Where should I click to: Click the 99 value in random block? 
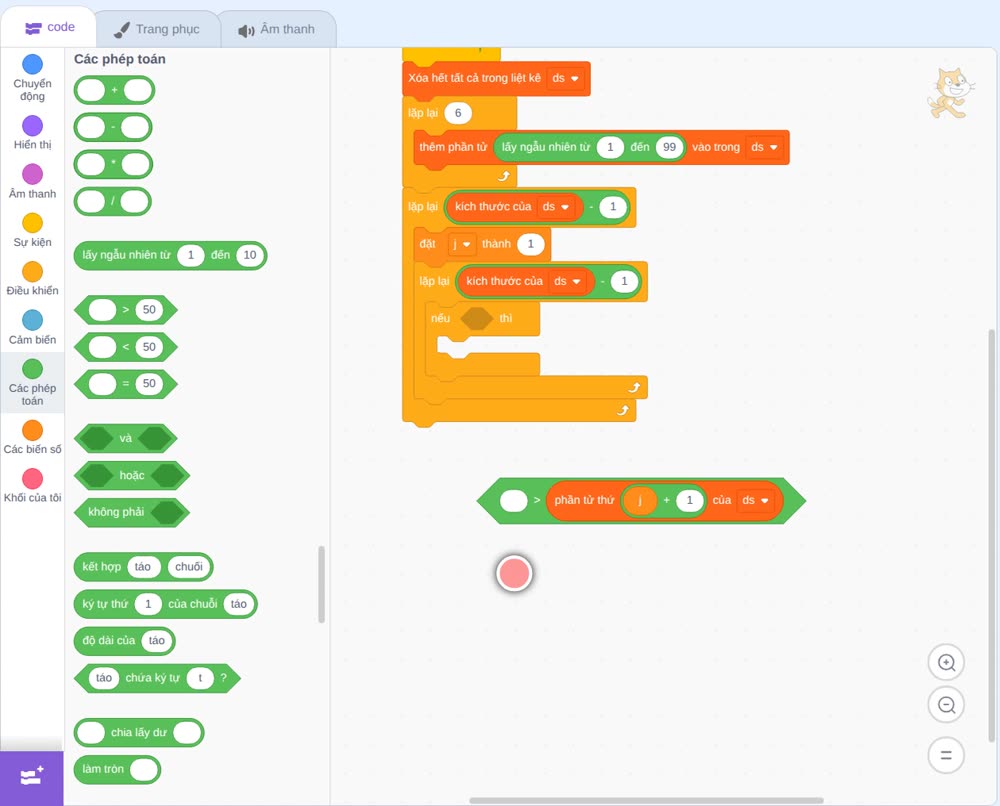pos(669,147)
